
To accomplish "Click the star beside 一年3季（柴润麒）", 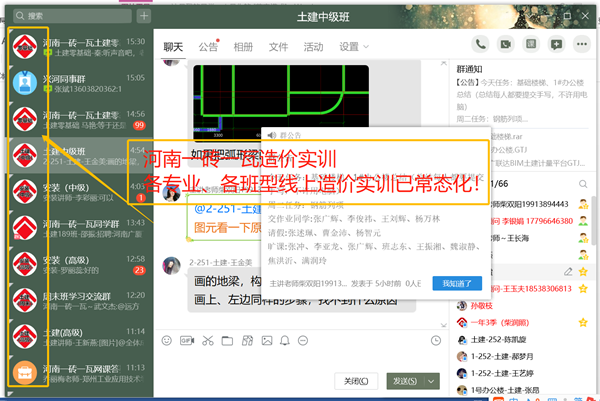I will [x=583, y=323].
